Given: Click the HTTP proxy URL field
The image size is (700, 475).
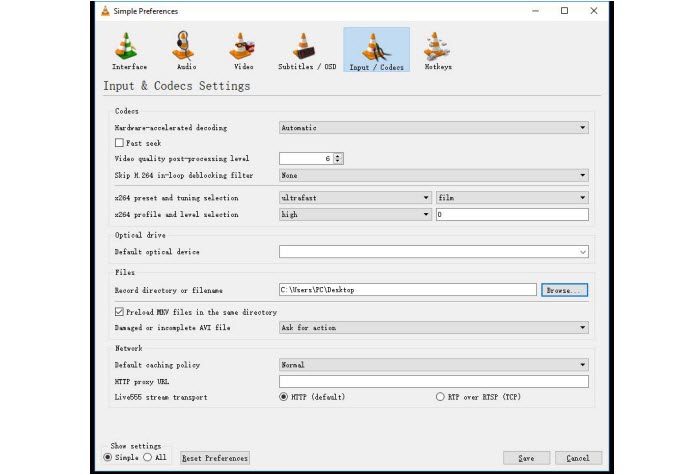Looking at the screenshot, I should (x=433, y=382).
